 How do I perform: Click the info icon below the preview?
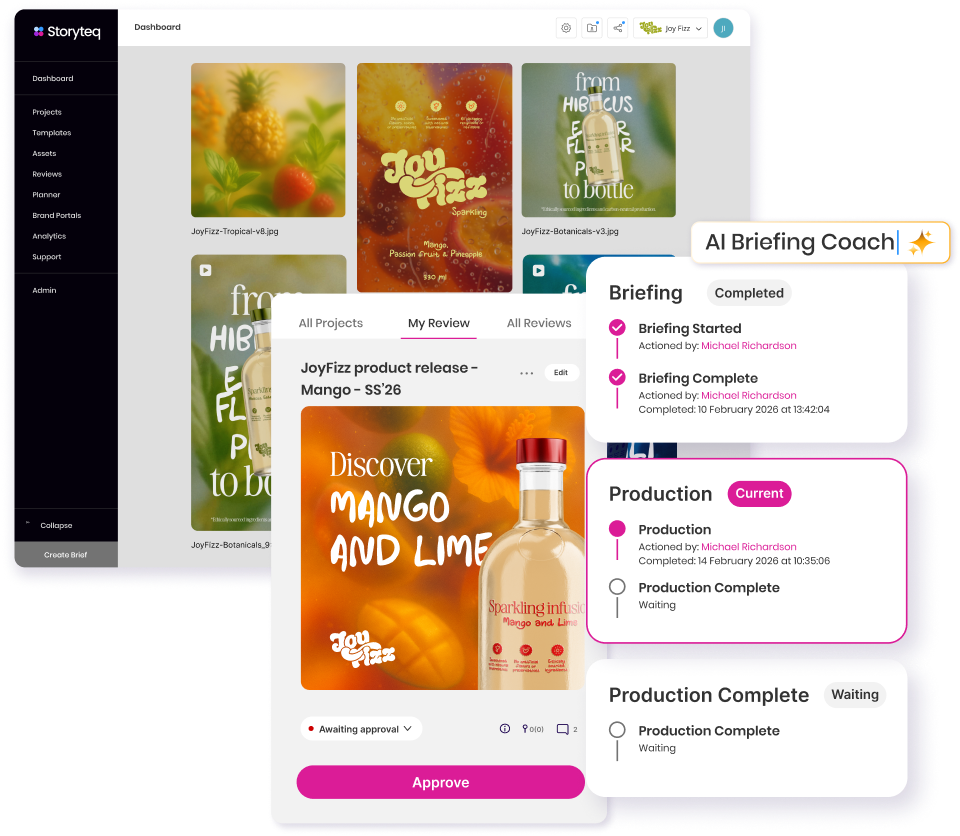505,729
